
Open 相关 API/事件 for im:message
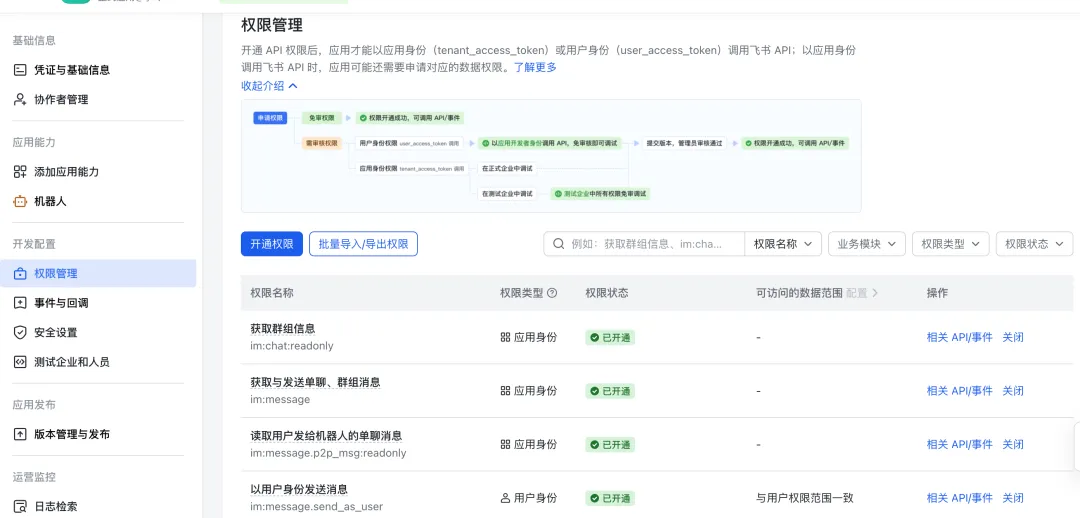[959, 391]
